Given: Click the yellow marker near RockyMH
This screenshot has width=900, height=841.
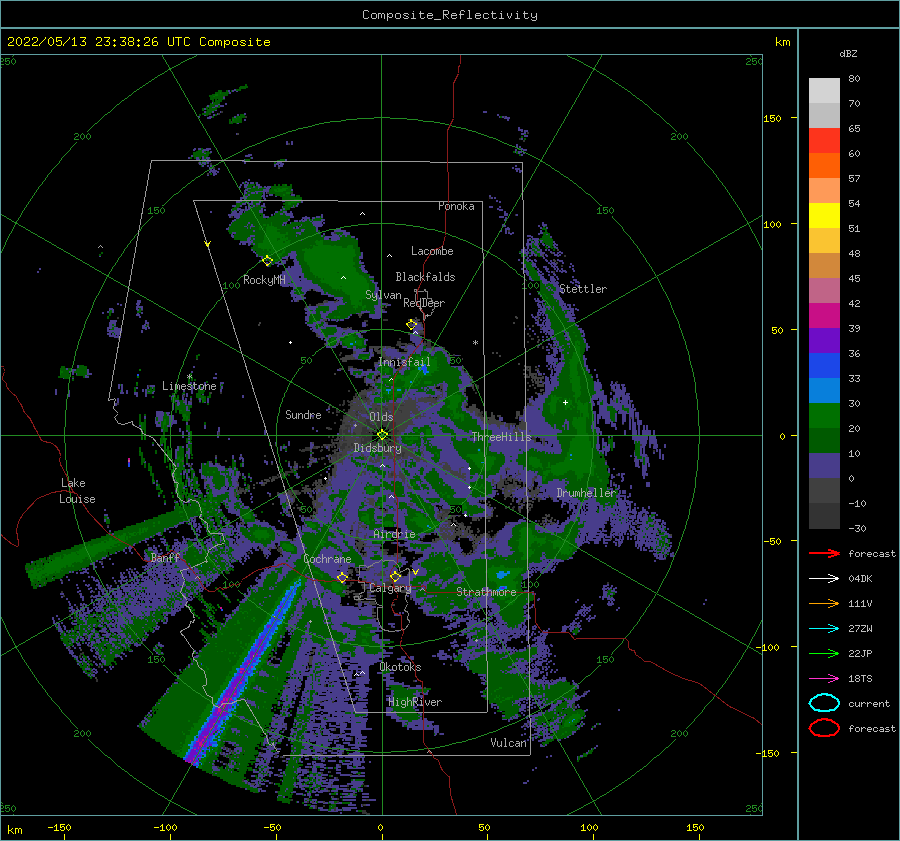Looking at the screenshot, I should [267, 261].
